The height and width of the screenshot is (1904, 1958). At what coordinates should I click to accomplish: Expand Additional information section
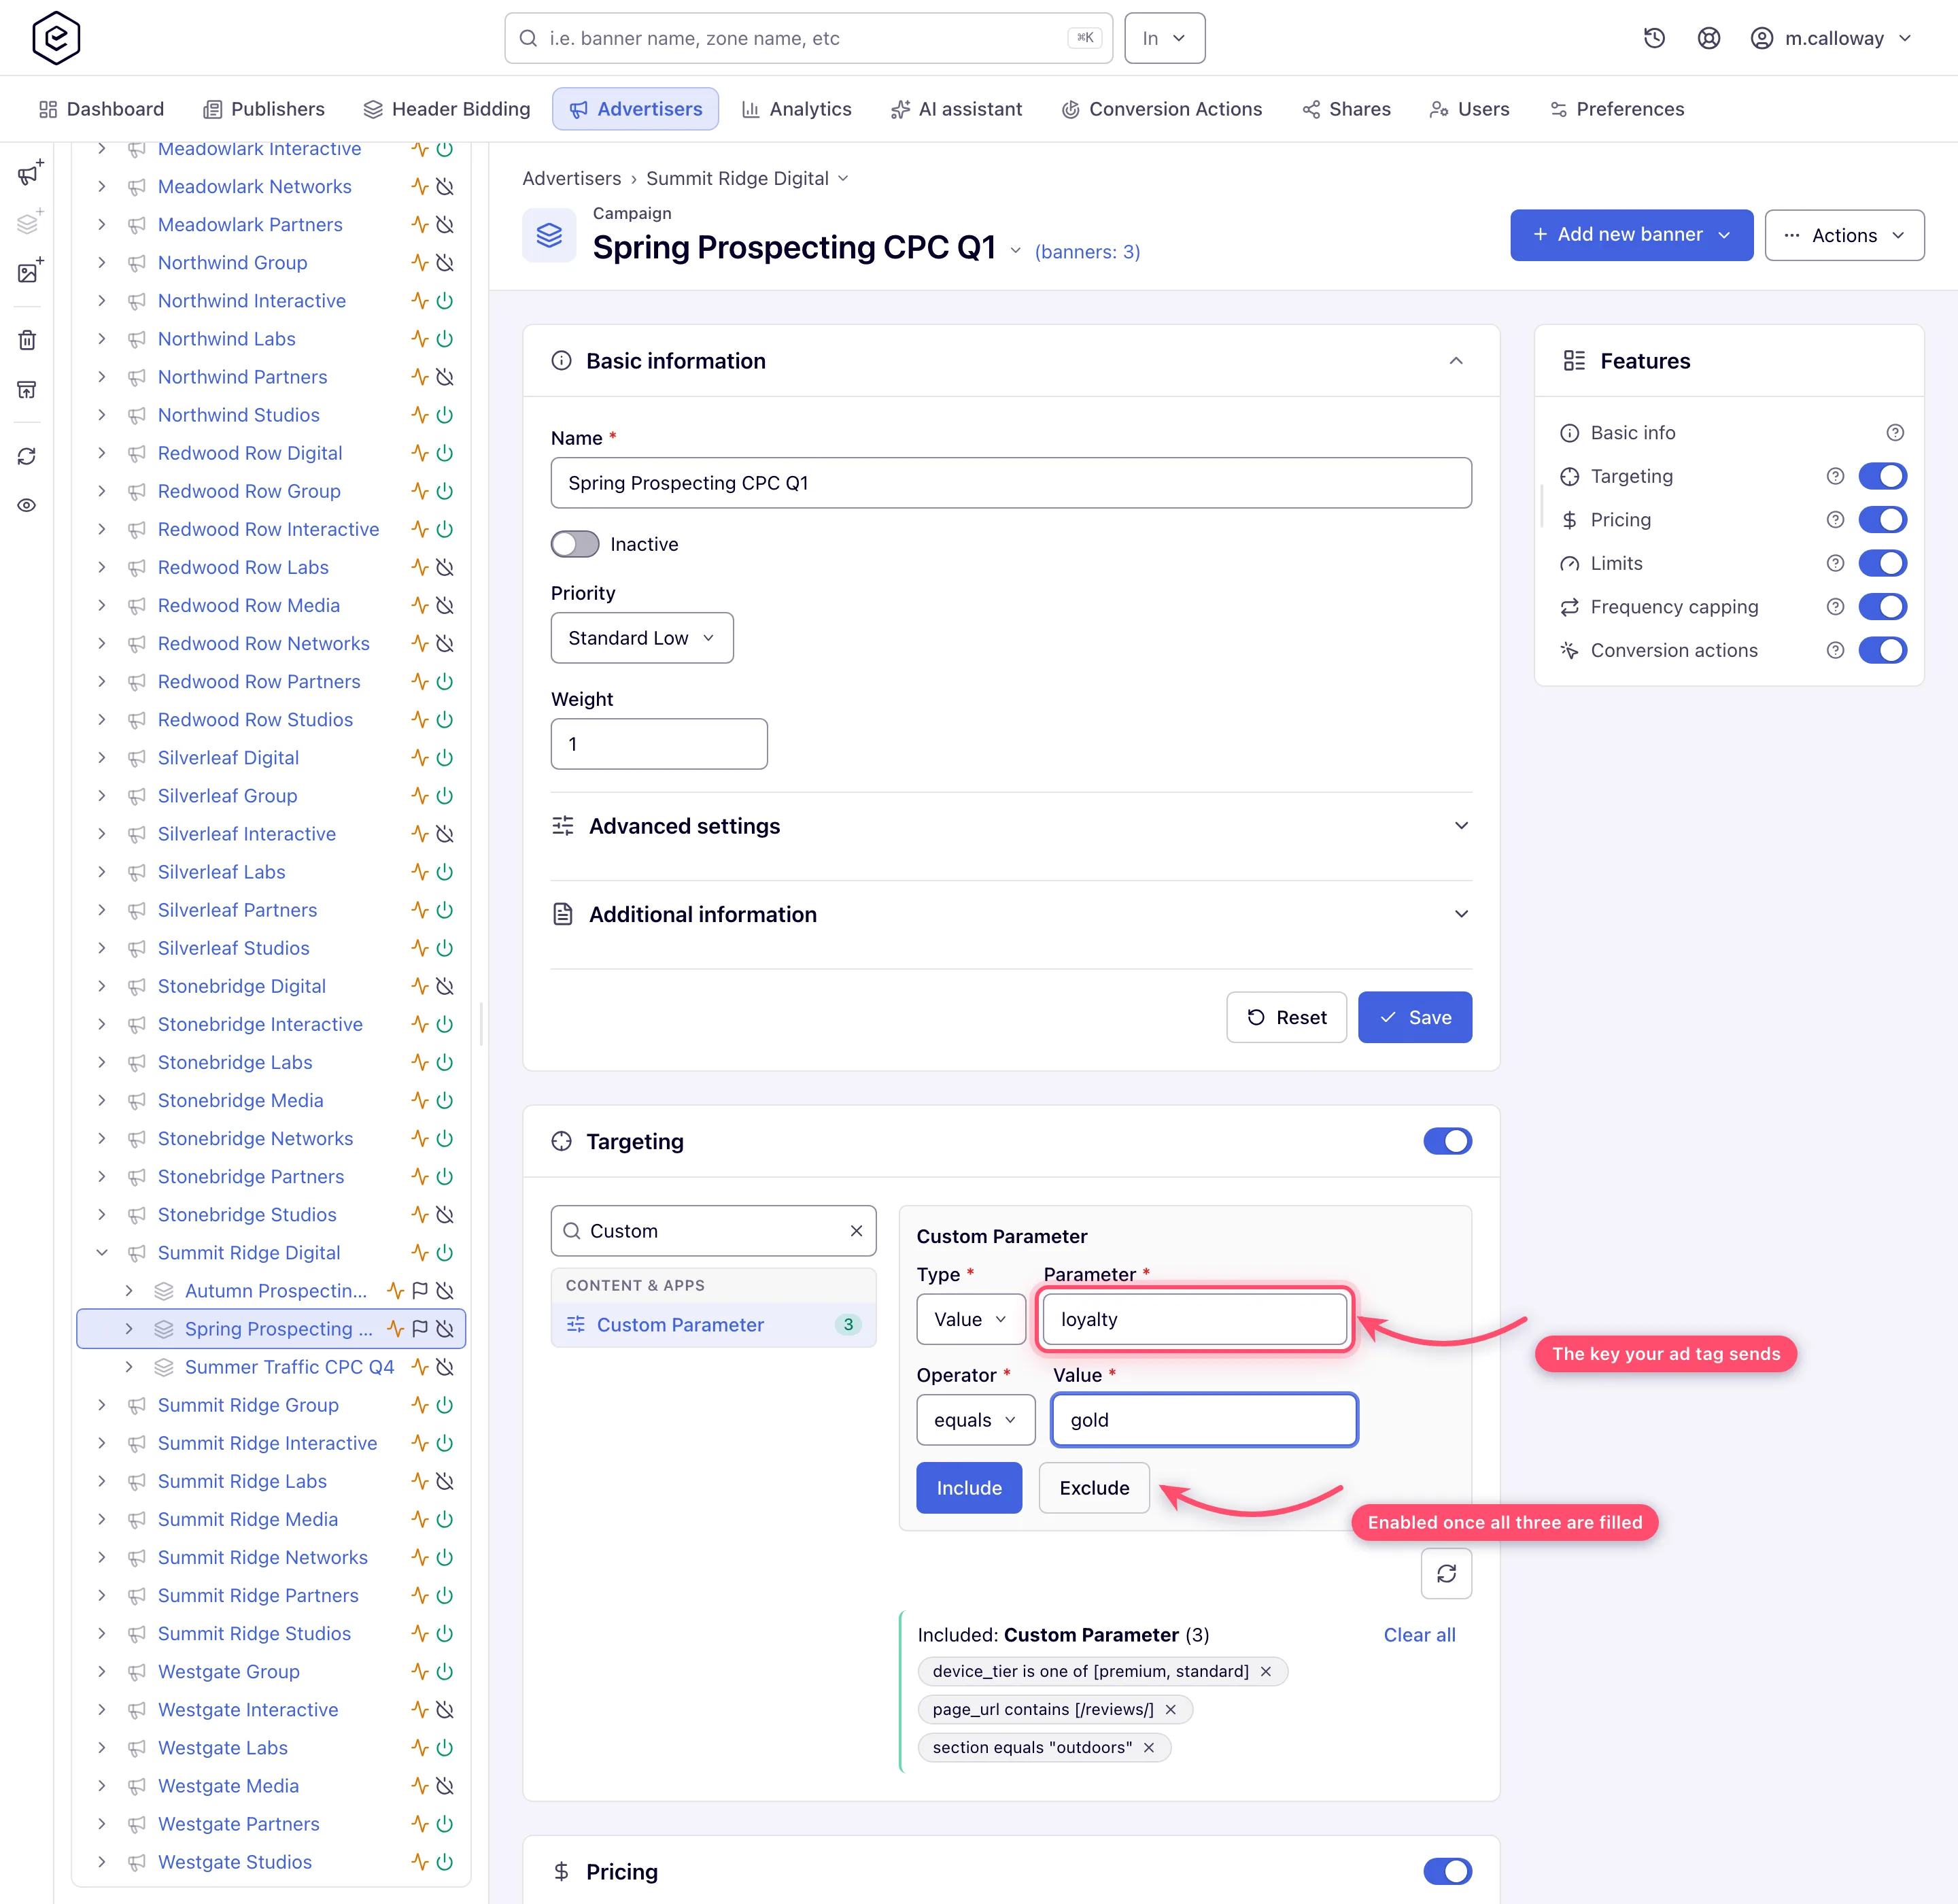tap(1011, 914)
